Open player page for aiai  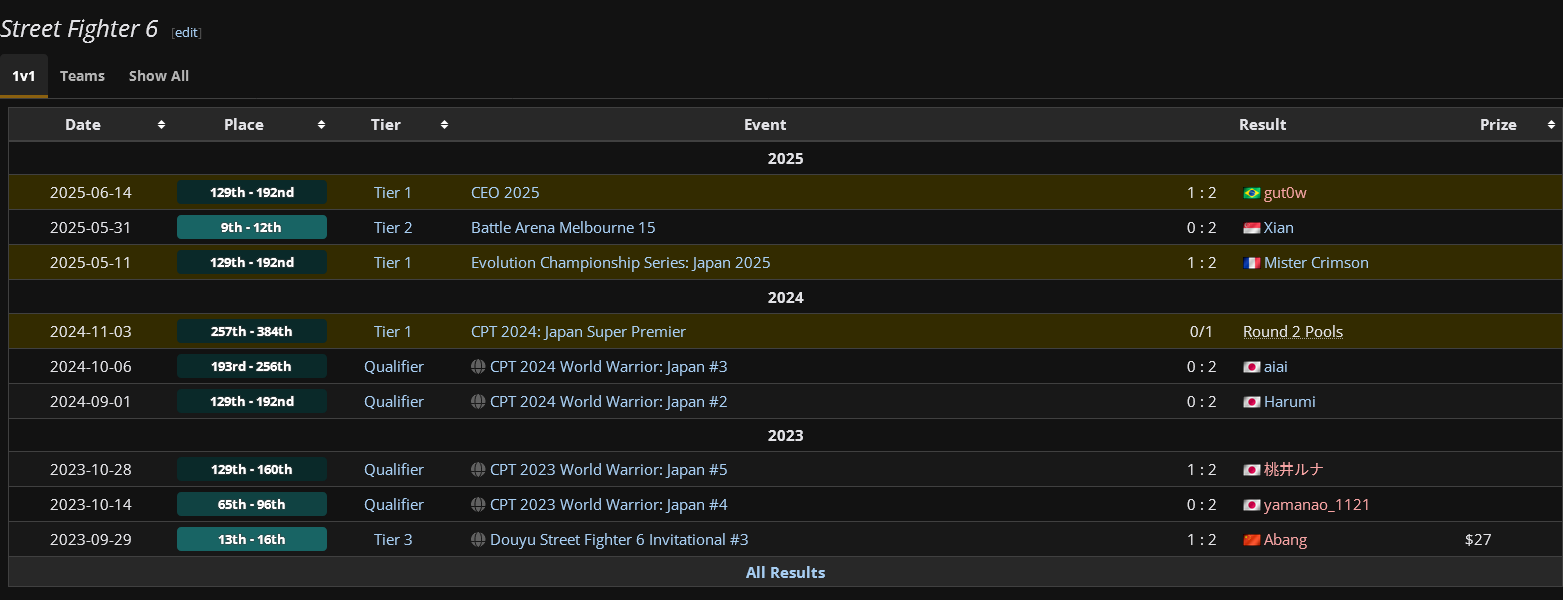[x=1276, y=367]
